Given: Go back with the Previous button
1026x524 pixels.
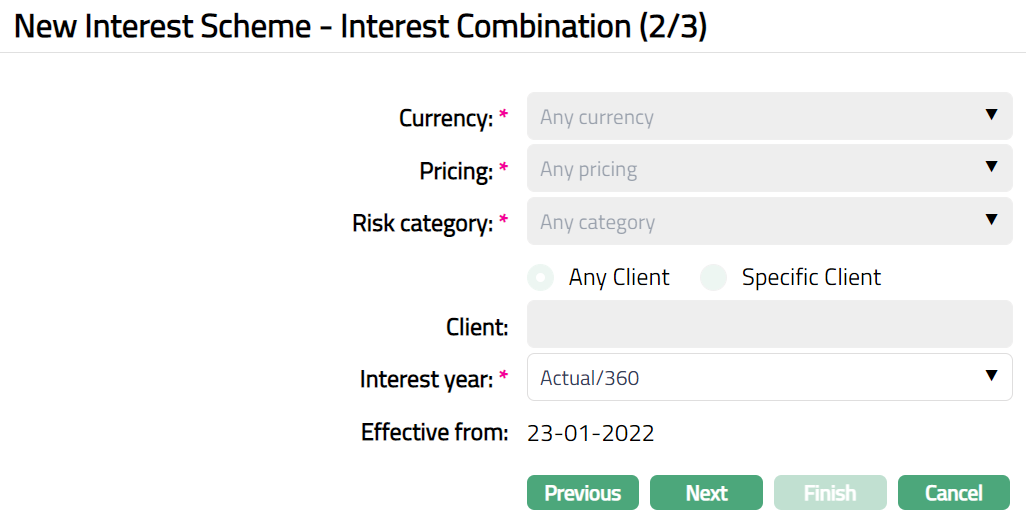Looking at the screenshot, I should [582, 493].
